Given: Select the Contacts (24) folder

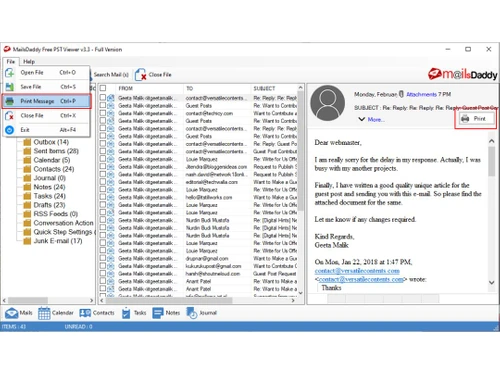Looking at the screenshot, I should point(54,169).
